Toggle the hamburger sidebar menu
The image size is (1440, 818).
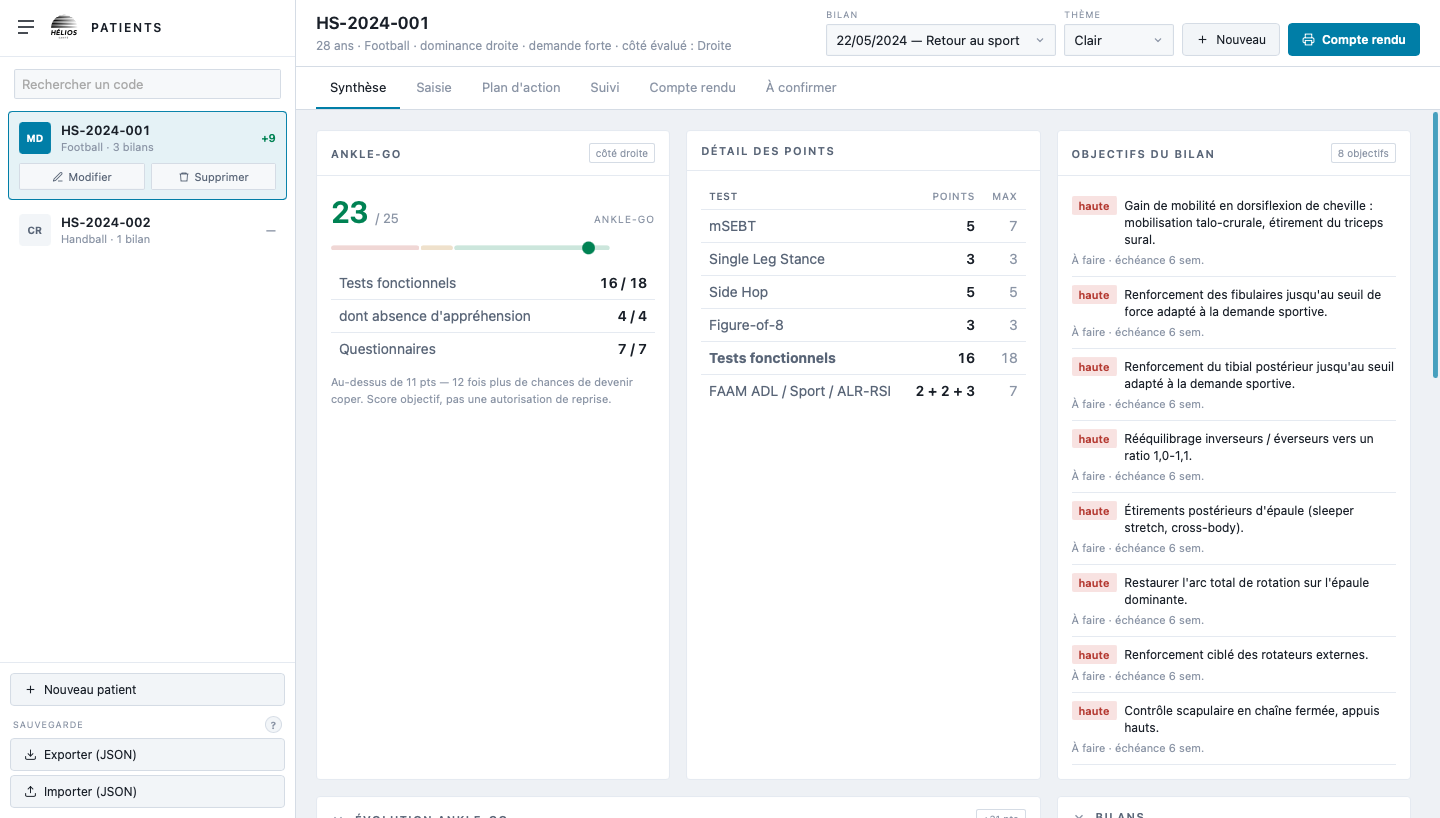point(26,27)
